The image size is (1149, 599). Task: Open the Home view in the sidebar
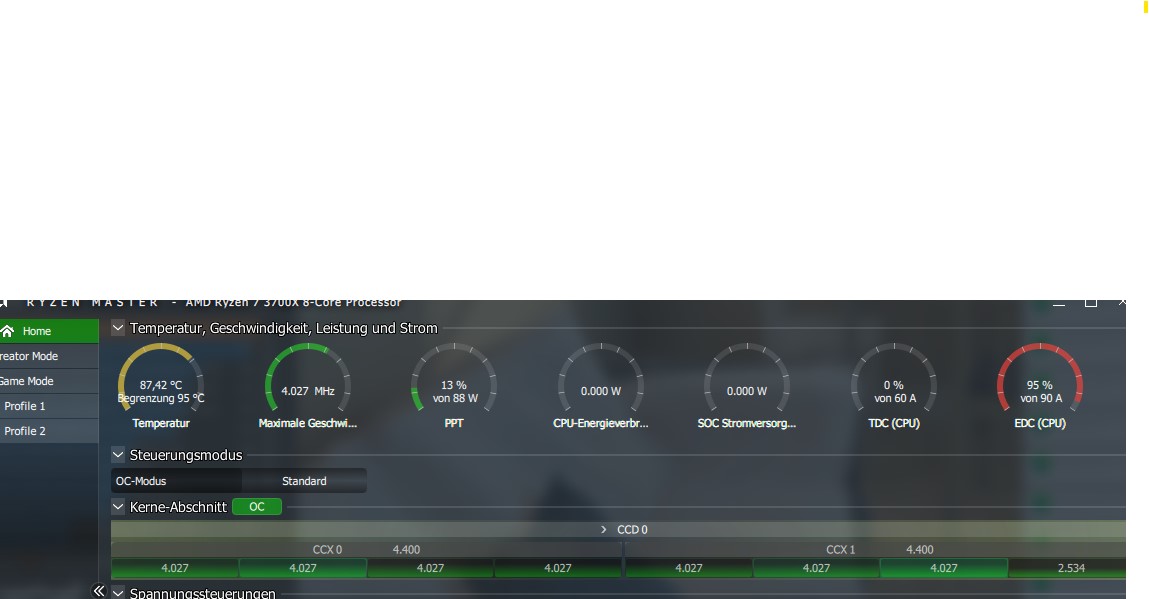(x=48, y=331)
